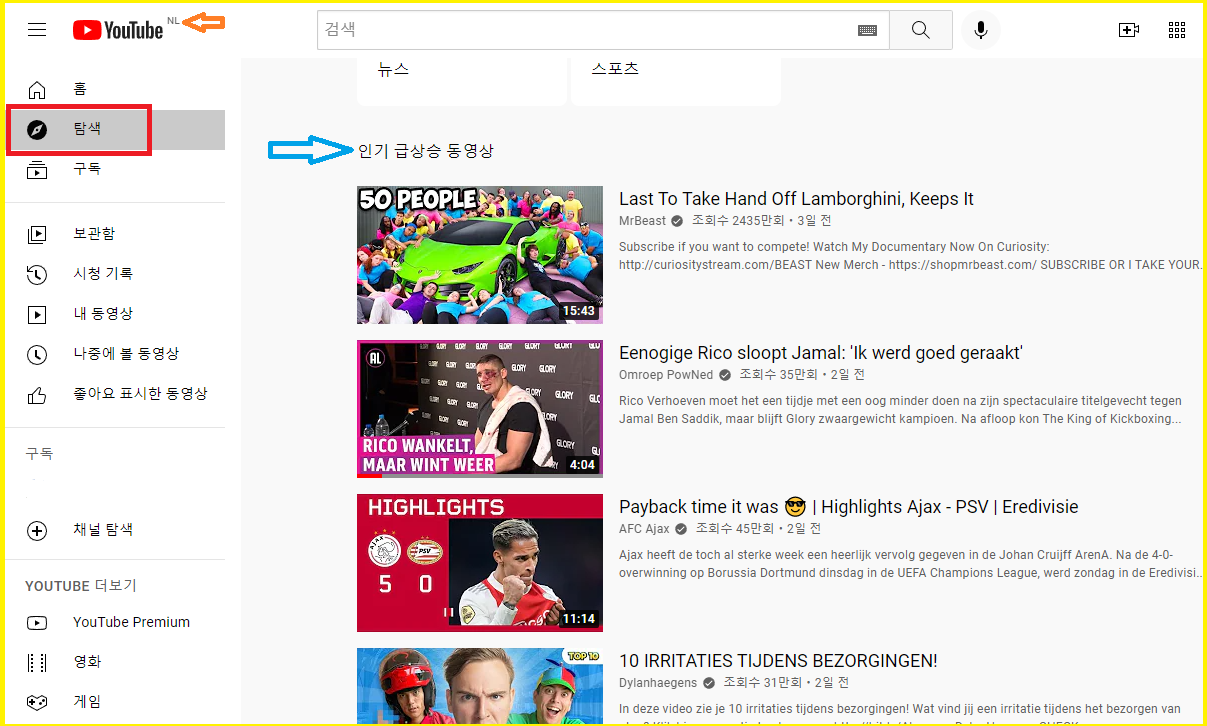Image resolution: width=1207 pixels, height=726 pixels.
Task: Open the 50 People Lamborghini video thumbnail
Action: 480,255
